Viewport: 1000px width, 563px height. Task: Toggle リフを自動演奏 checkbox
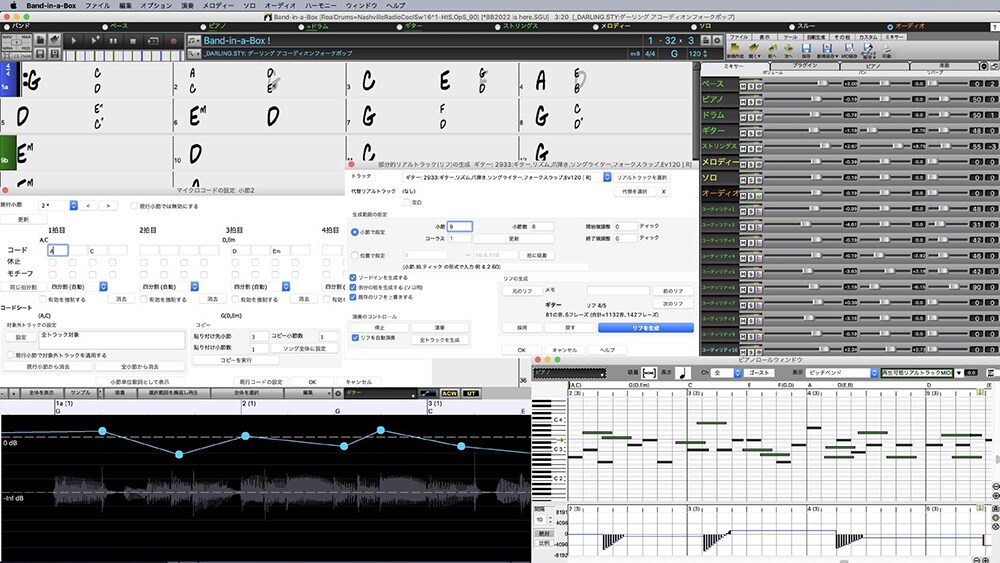(355, 338)
